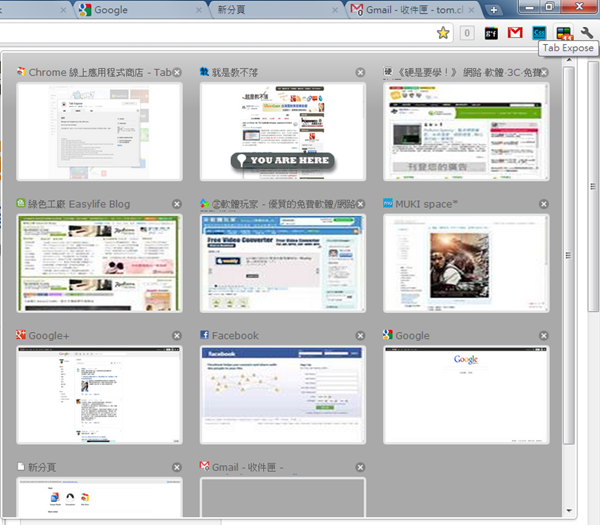
Task: Open the Google search page thumbnail
Action: point(466,395)
